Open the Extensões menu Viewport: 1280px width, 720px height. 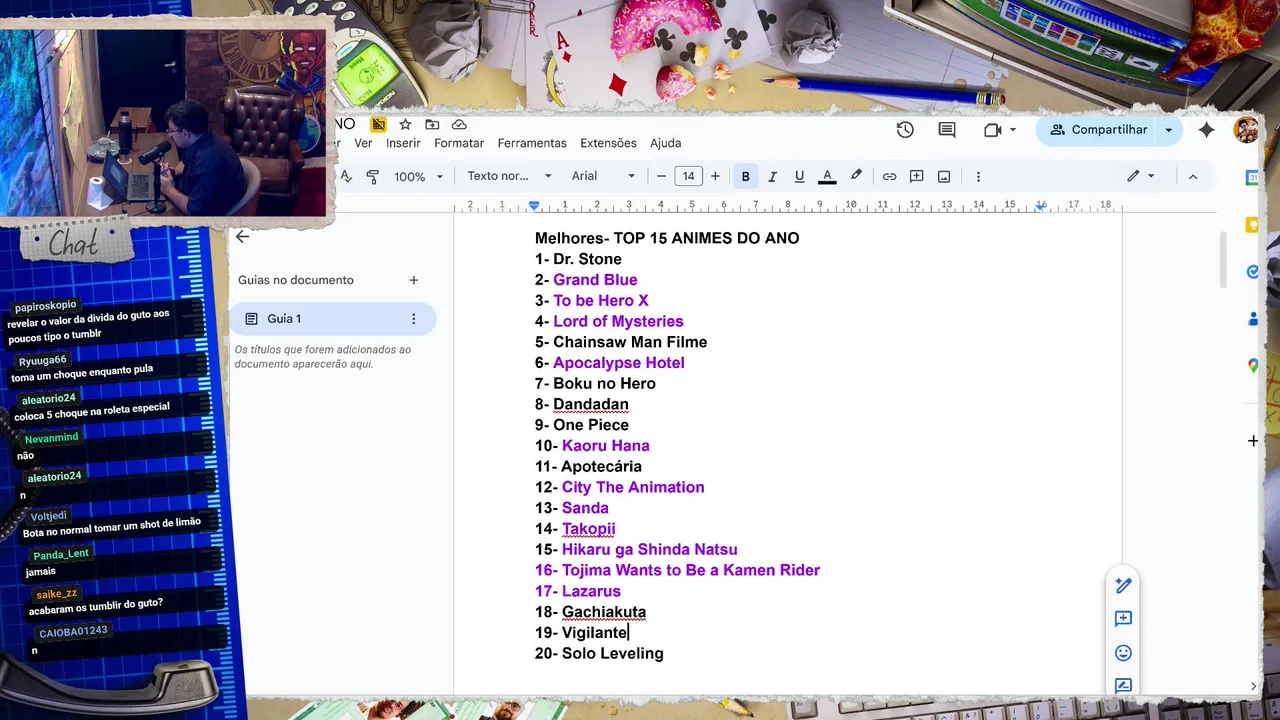tap(608, 143)
